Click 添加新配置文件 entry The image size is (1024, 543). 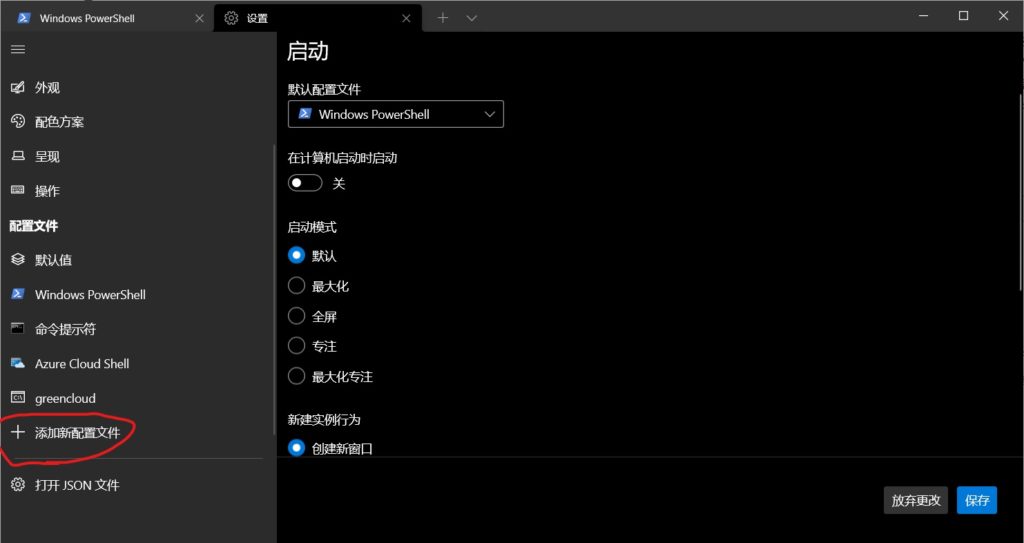(136, 433)
